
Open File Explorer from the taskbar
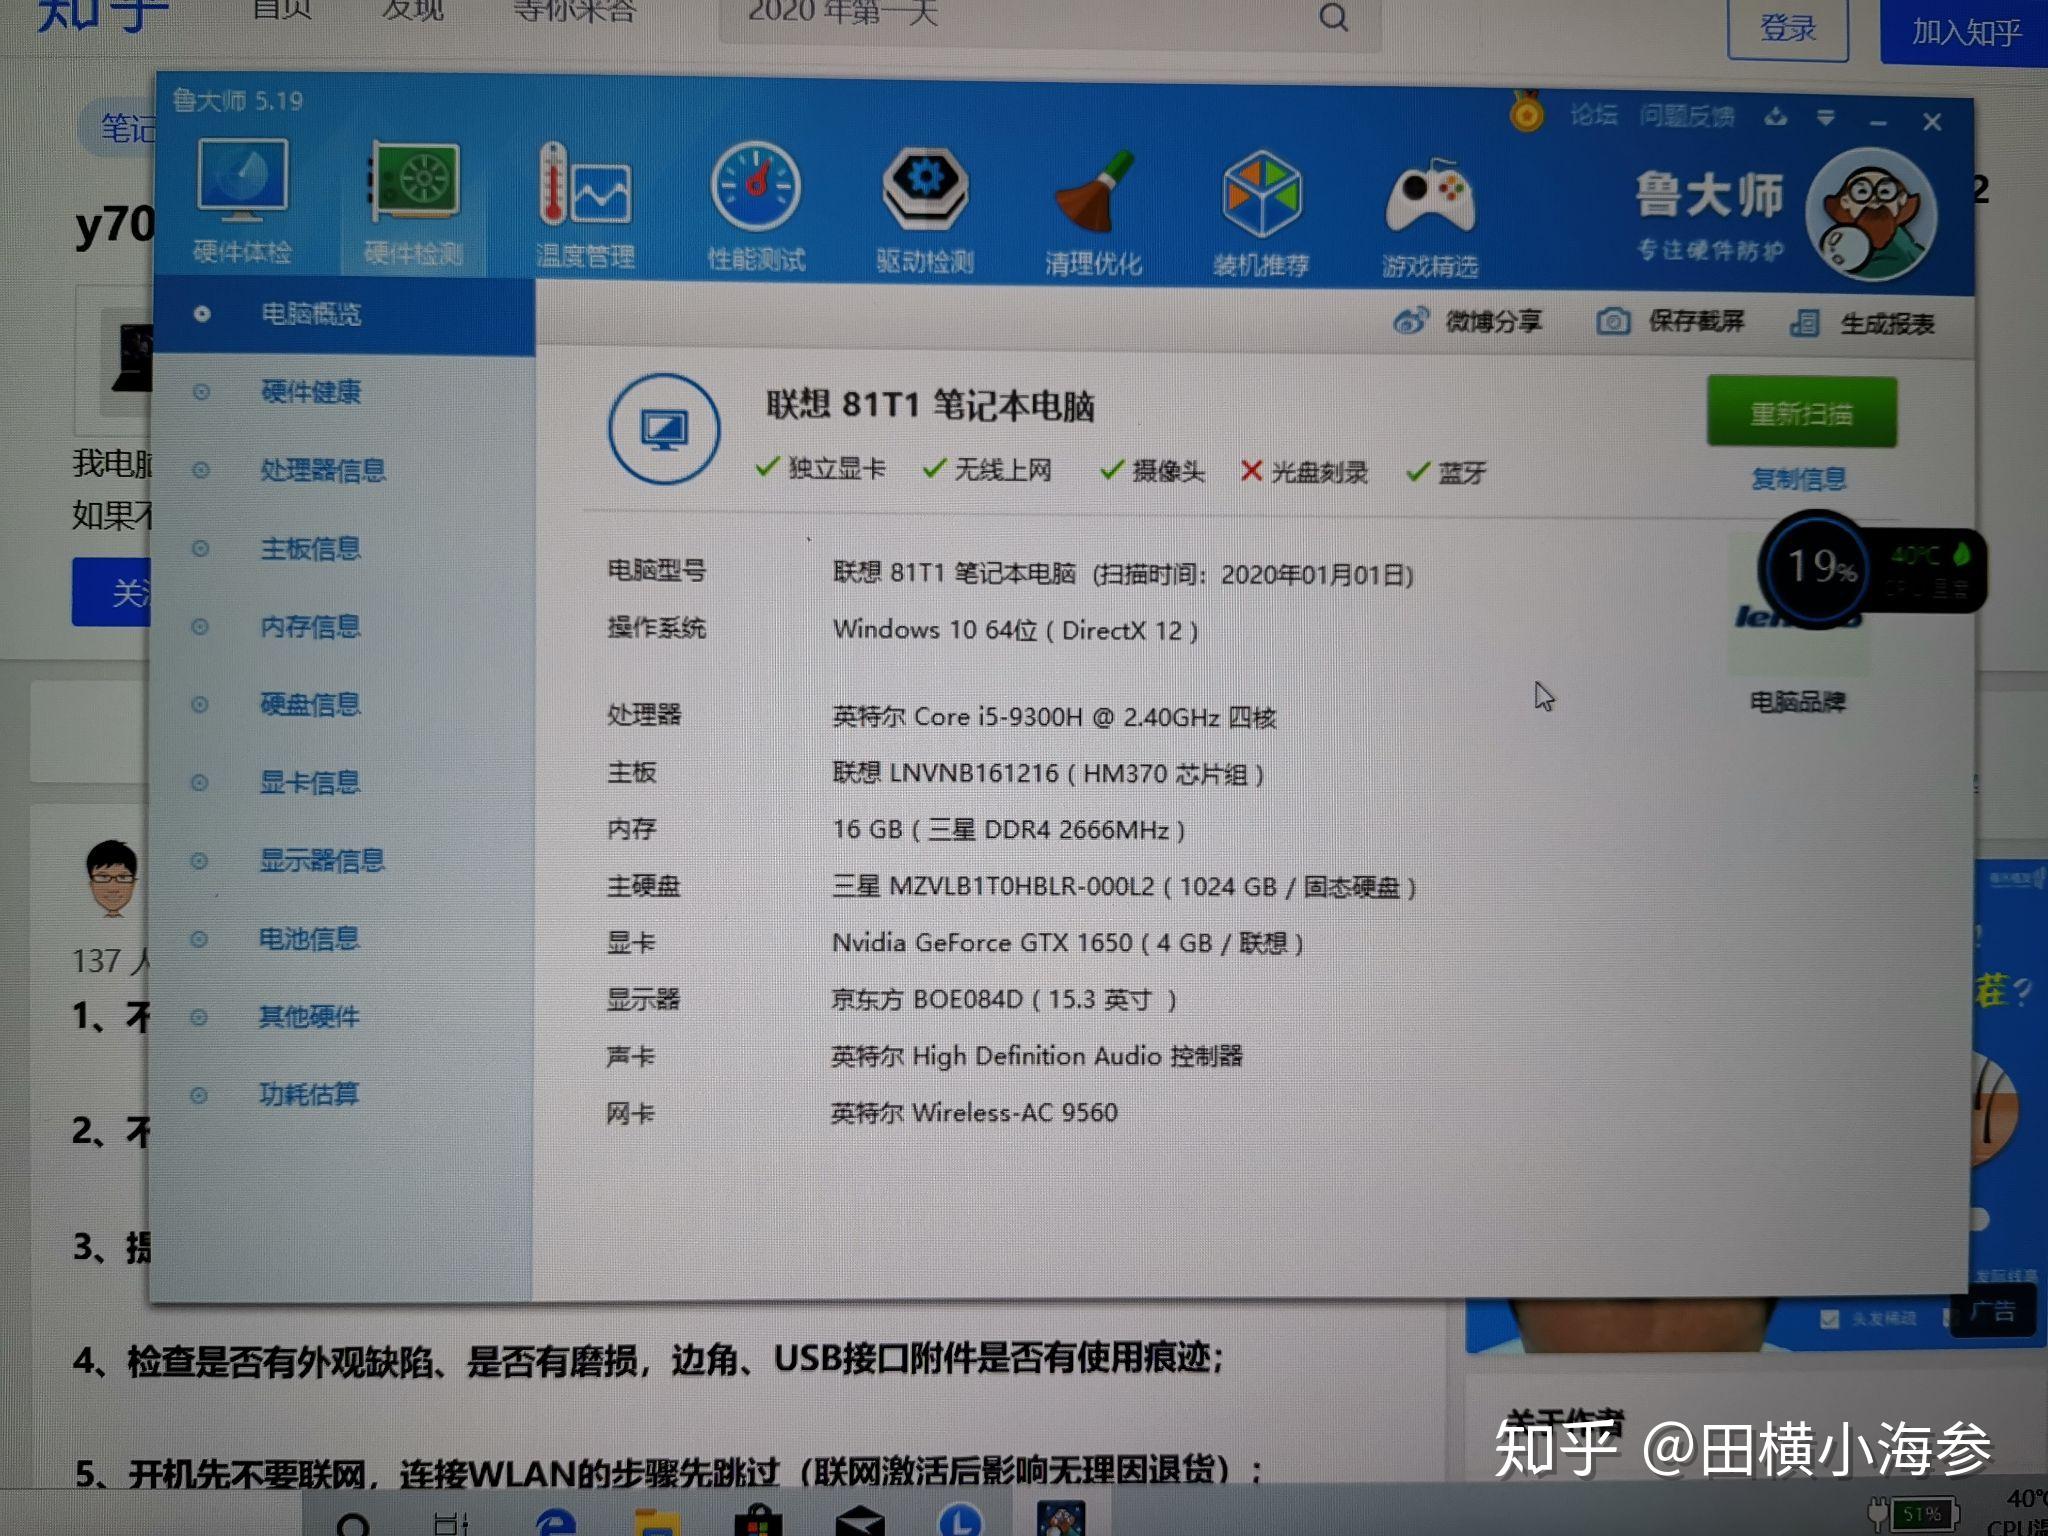[657, 1521]
